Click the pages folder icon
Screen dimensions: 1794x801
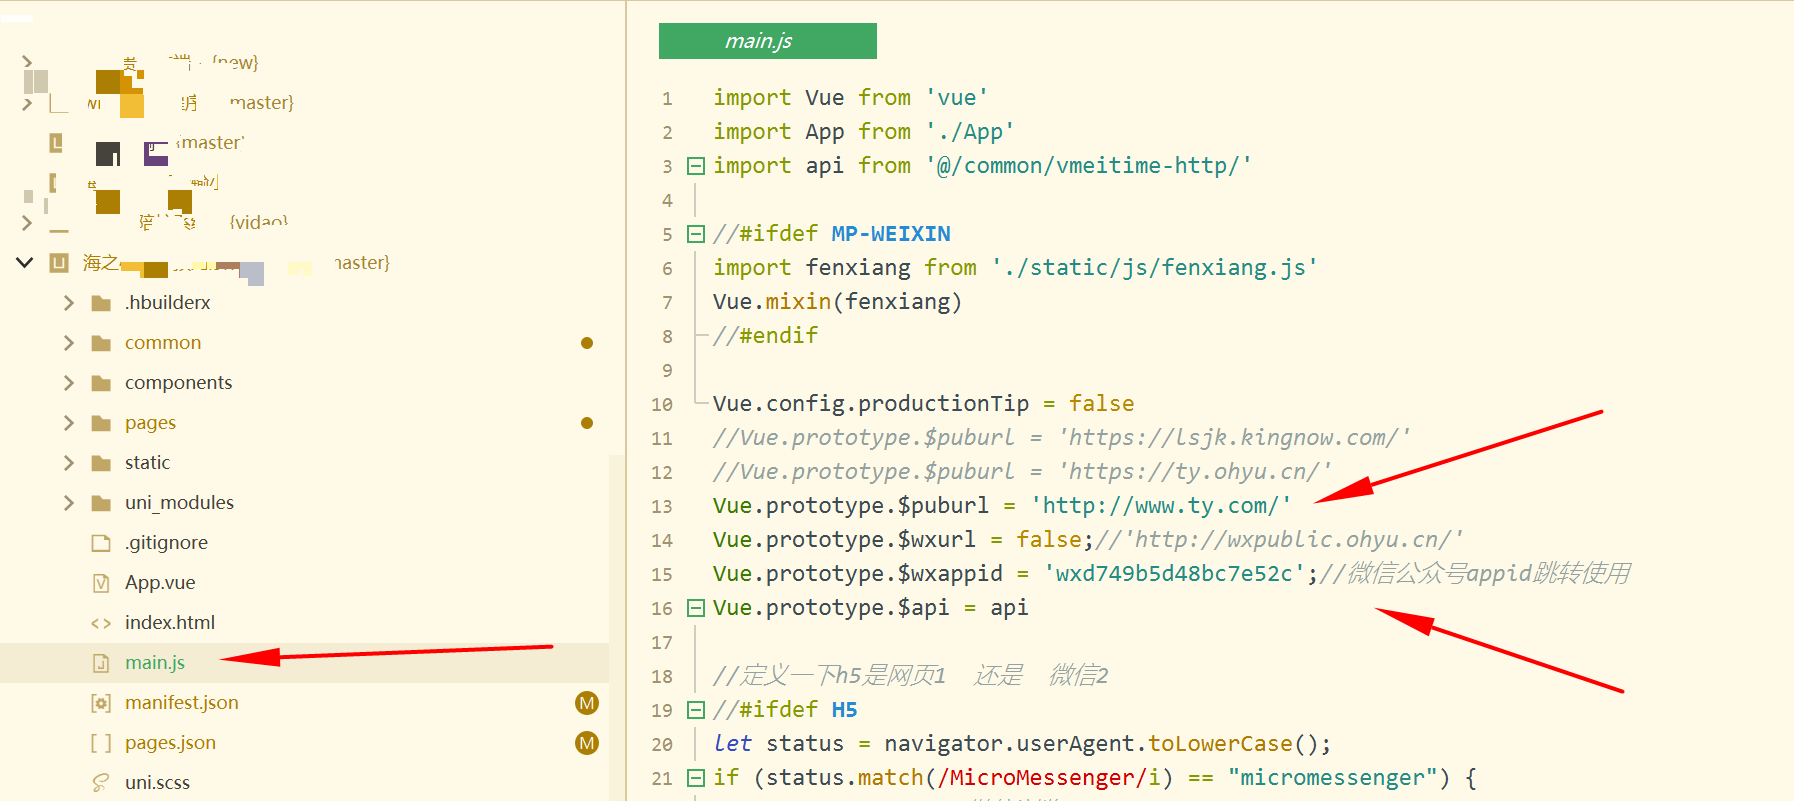pos(101,423)
